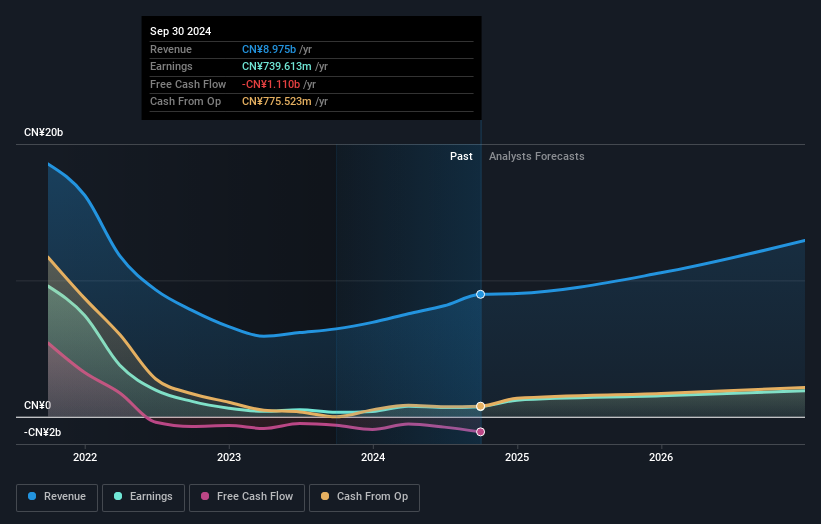Toggle the Free Cash Flow legend button
The width and height of the screenshot is (821, 524).
[x=247, y=497]
